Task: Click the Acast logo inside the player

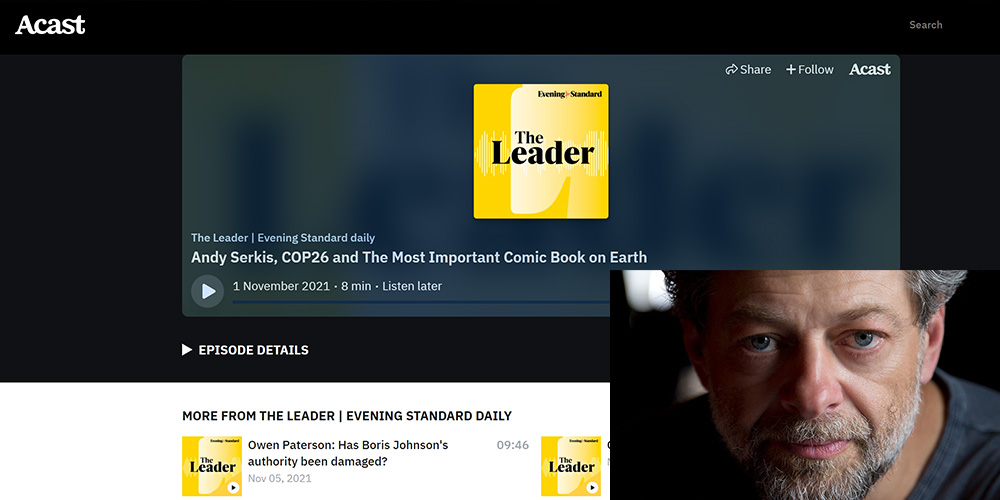Action: (x=869, y=70)
